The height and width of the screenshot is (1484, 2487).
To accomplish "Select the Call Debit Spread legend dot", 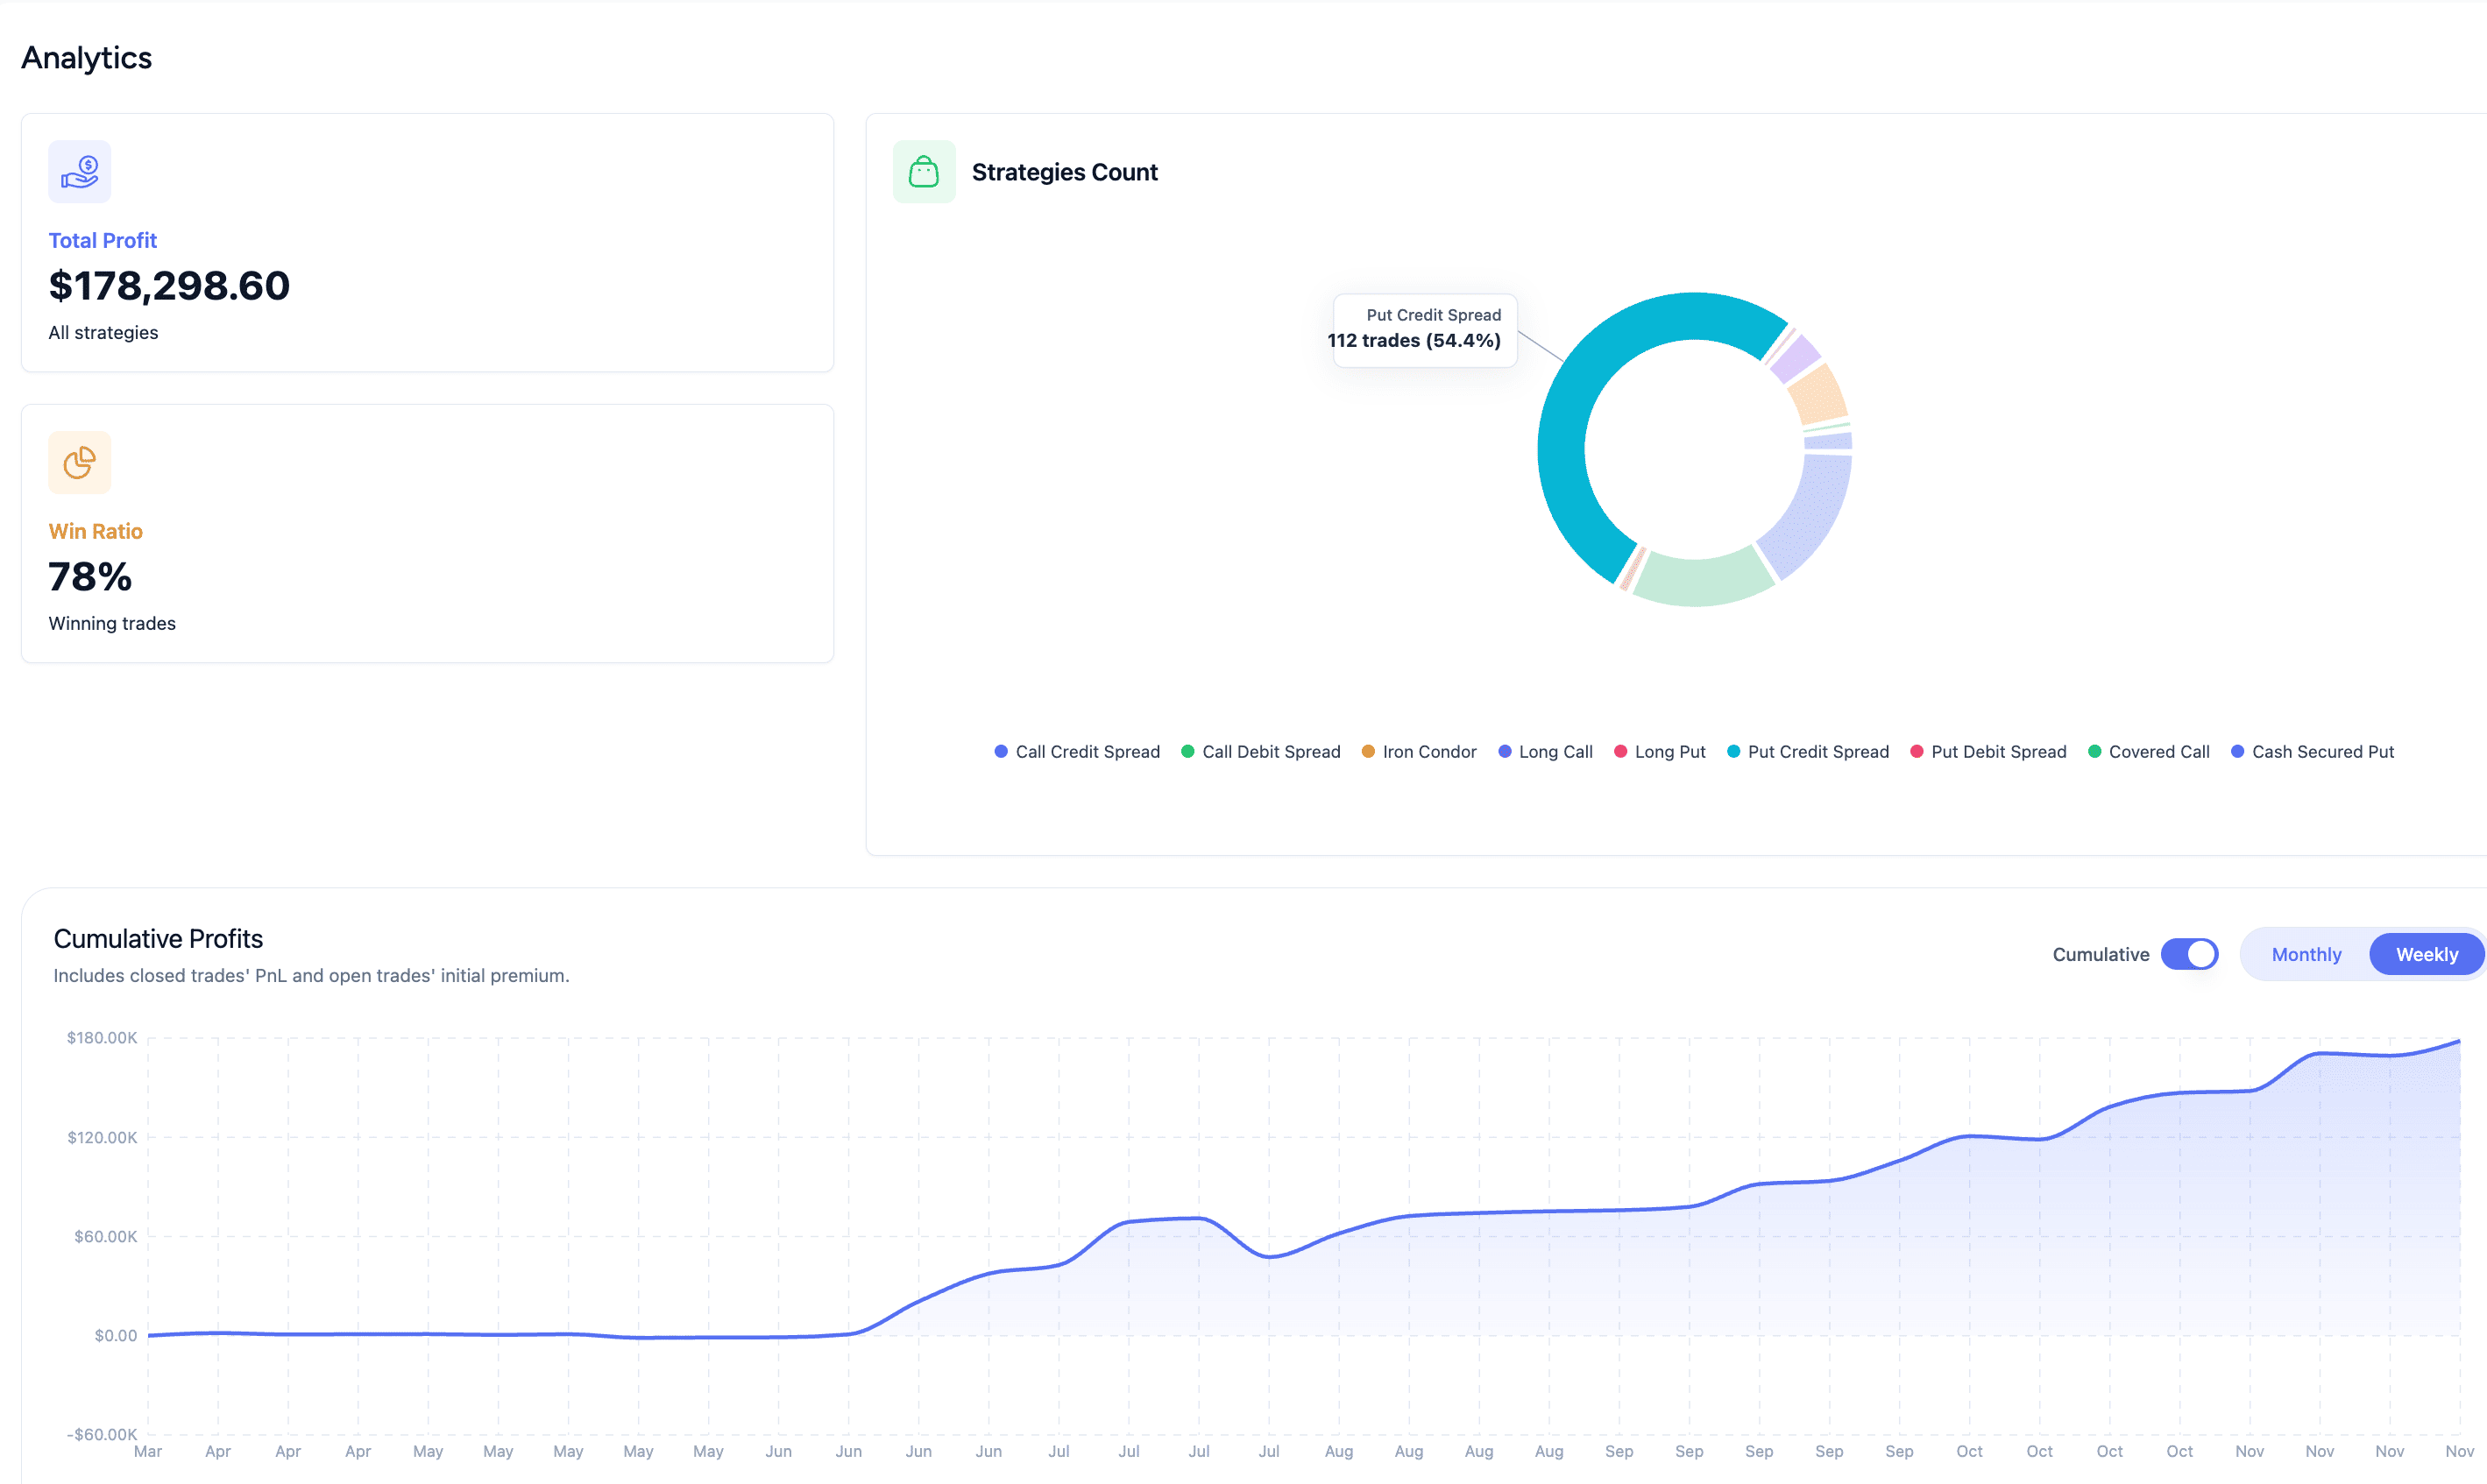I will [x=1187, y=751].
